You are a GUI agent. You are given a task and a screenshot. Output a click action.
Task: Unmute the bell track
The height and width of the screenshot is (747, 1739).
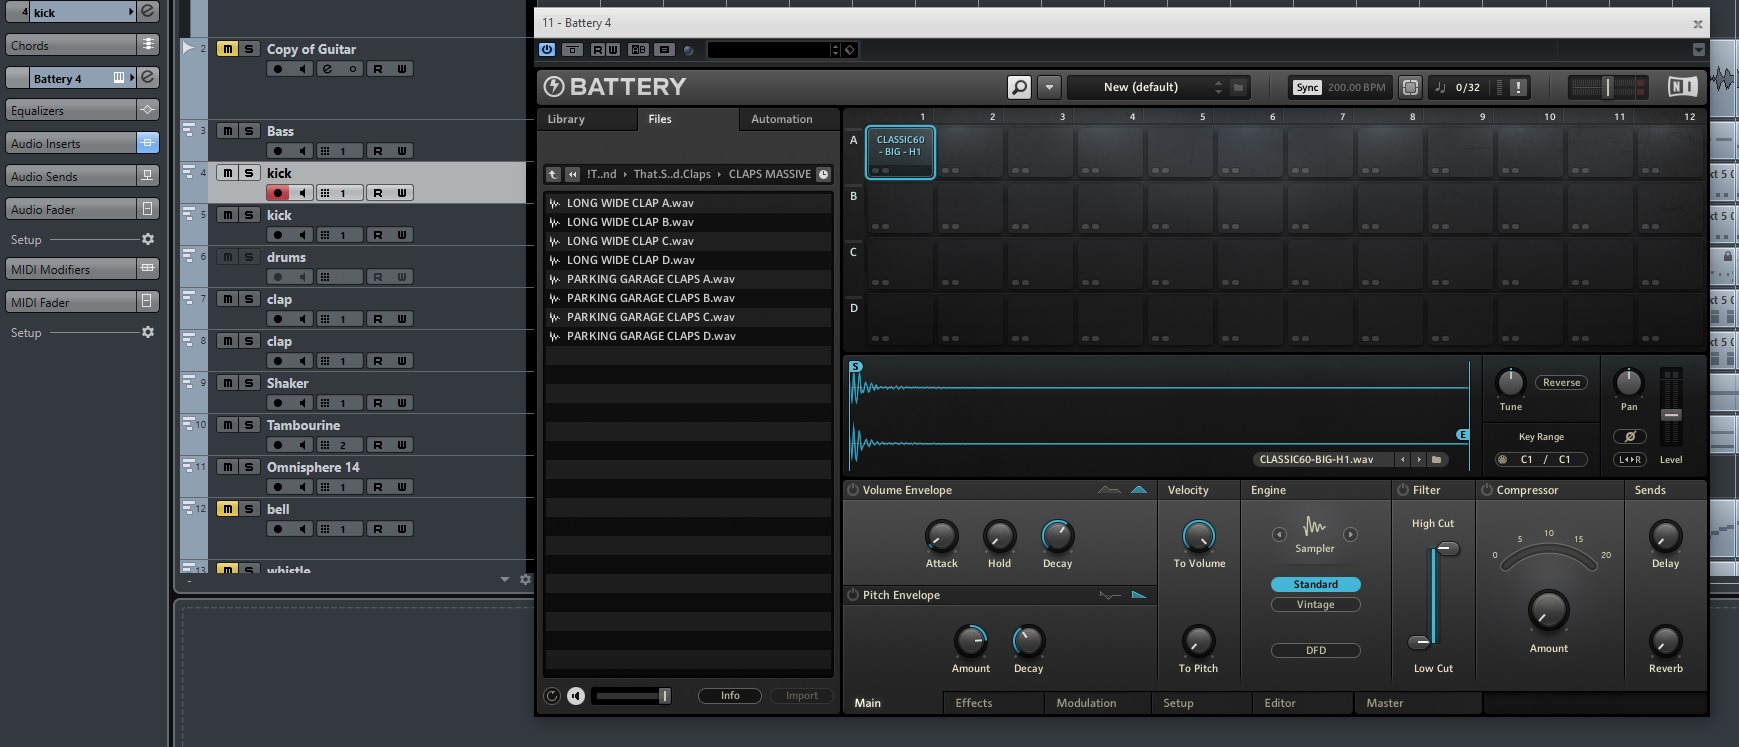227,509
